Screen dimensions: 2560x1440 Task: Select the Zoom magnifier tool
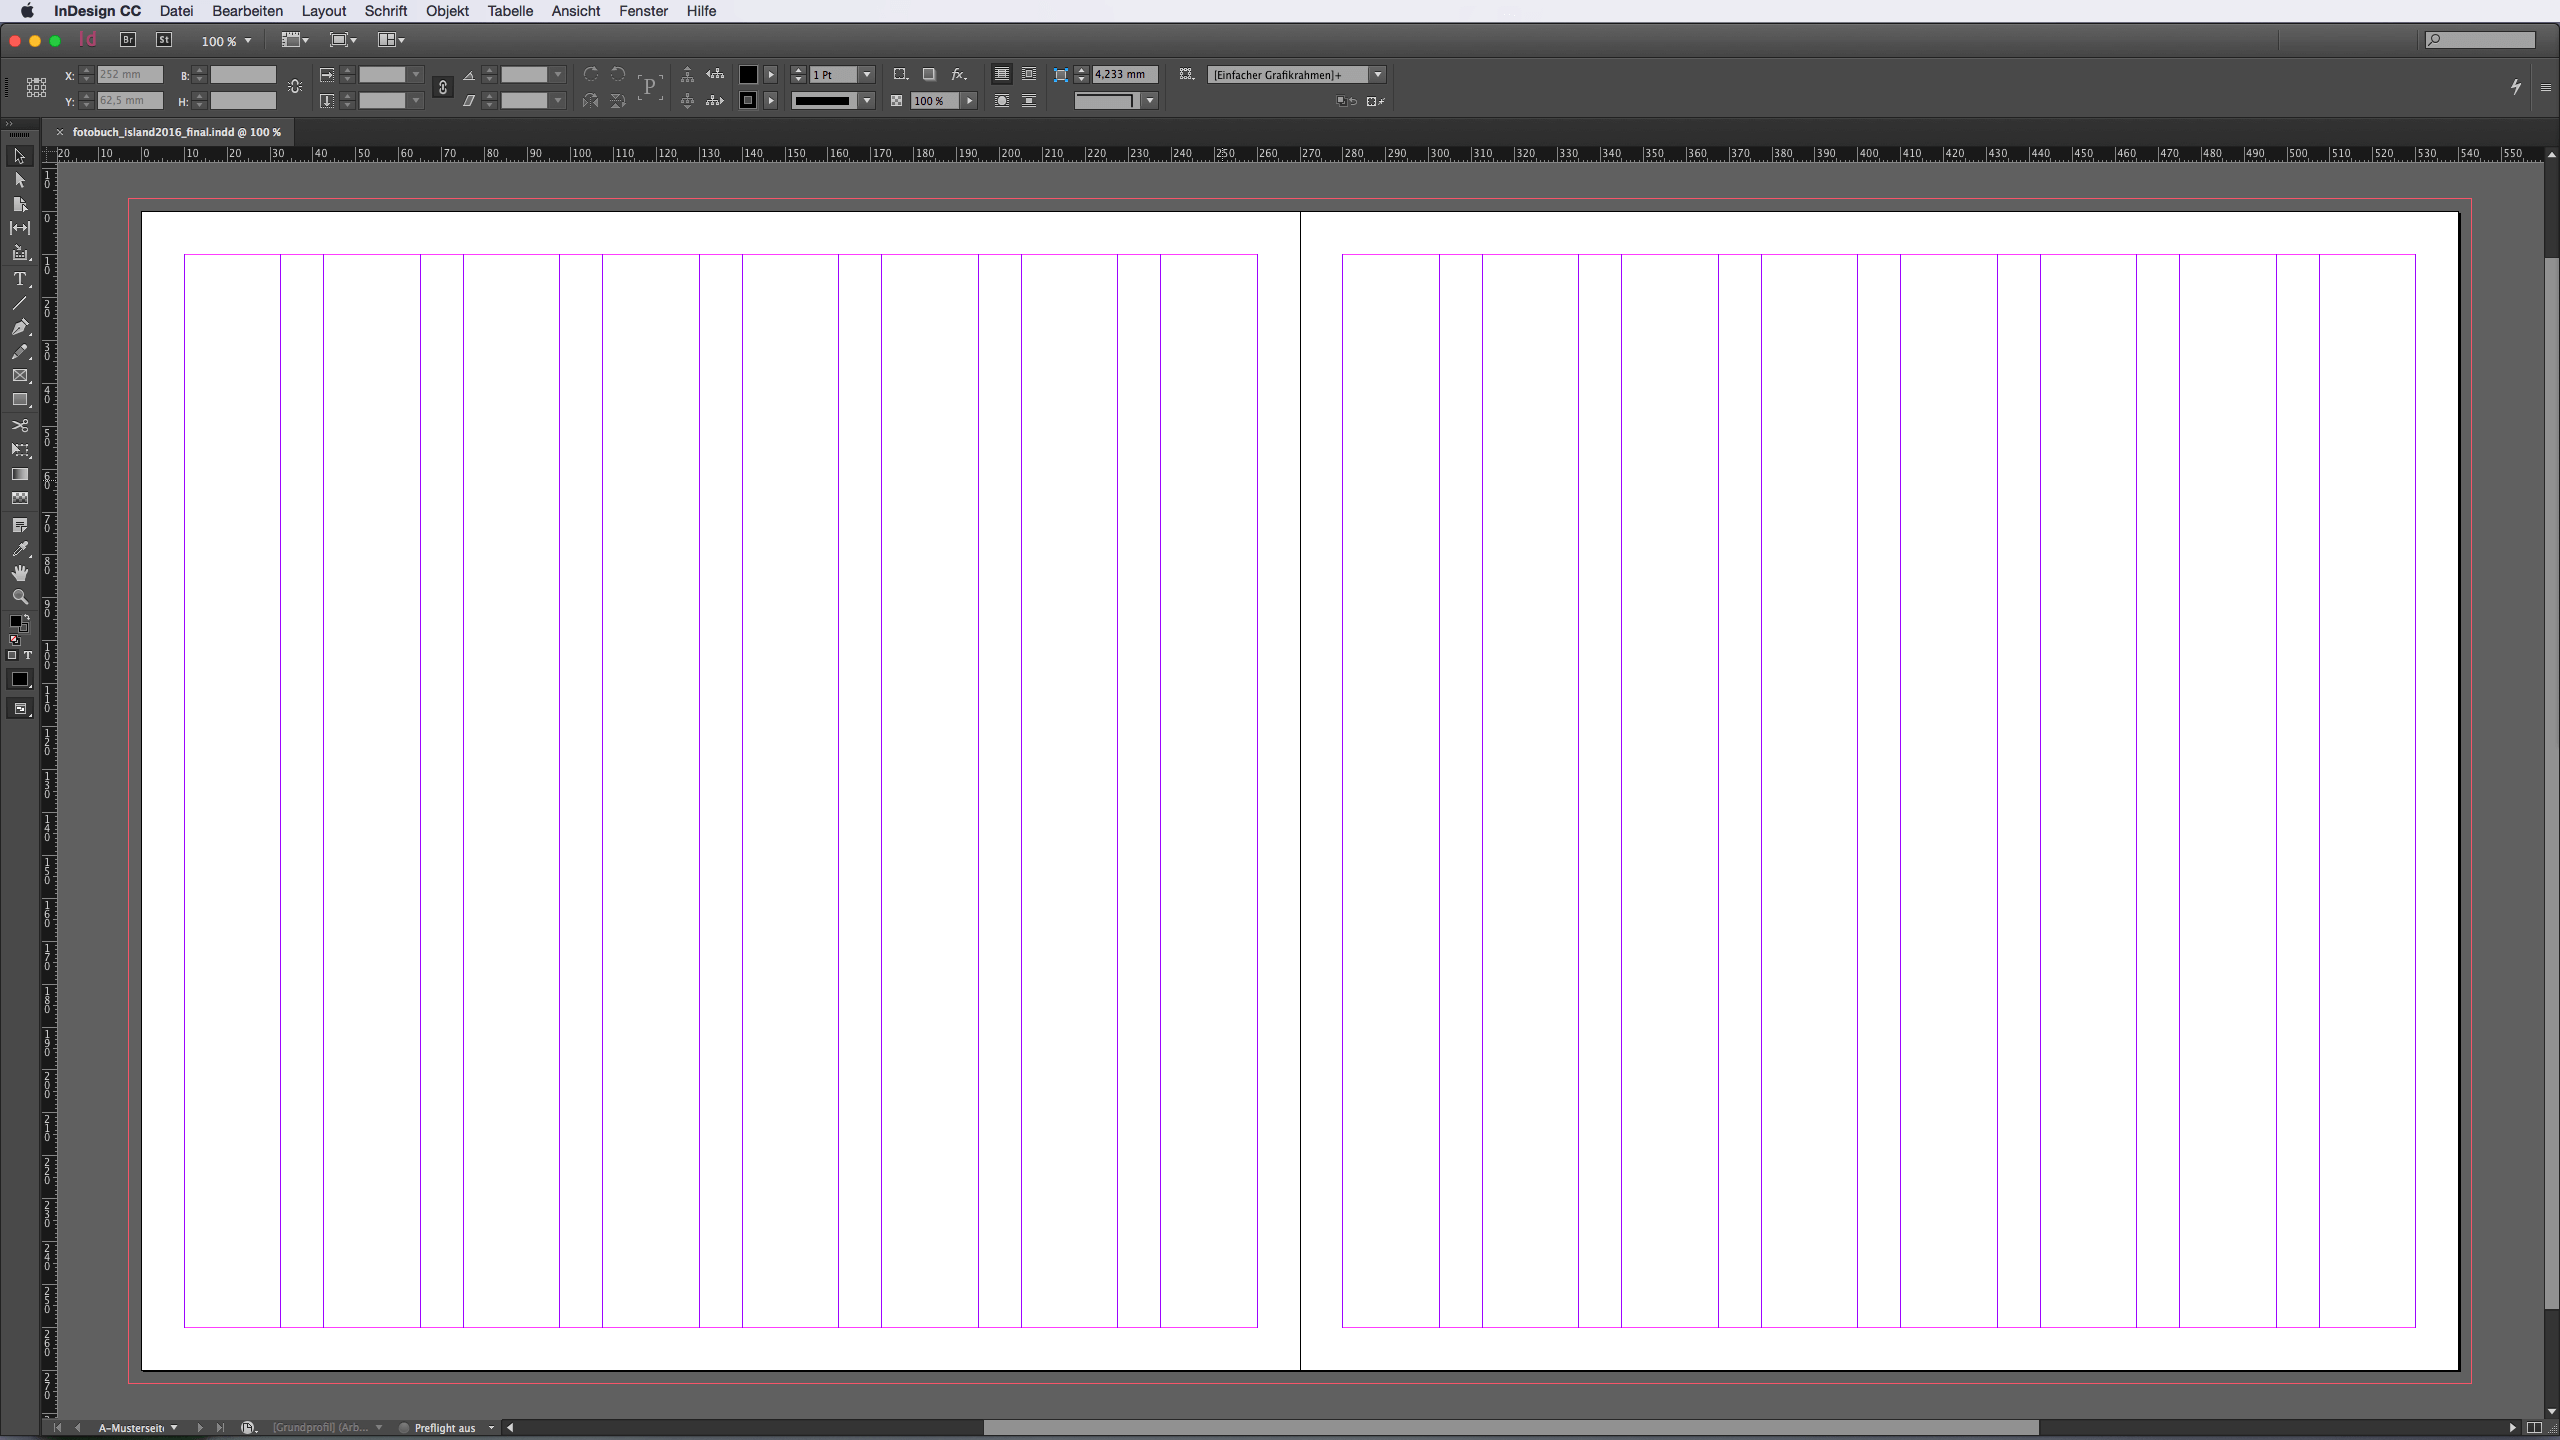(x=19, y=597)
